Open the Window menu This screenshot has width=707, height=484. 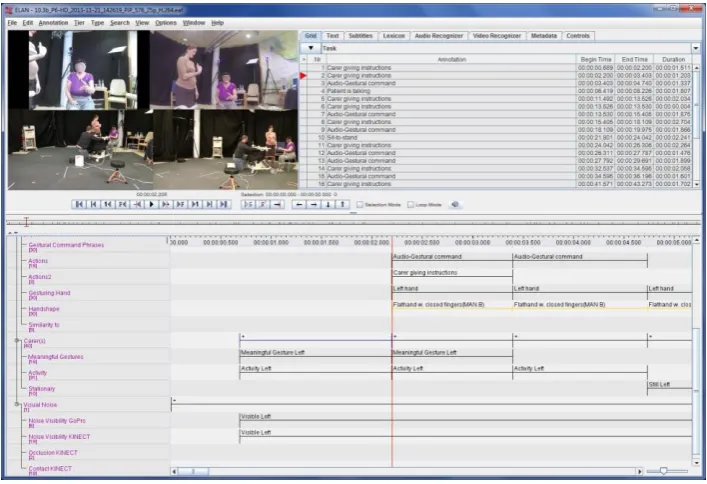(x=194, y=23)
